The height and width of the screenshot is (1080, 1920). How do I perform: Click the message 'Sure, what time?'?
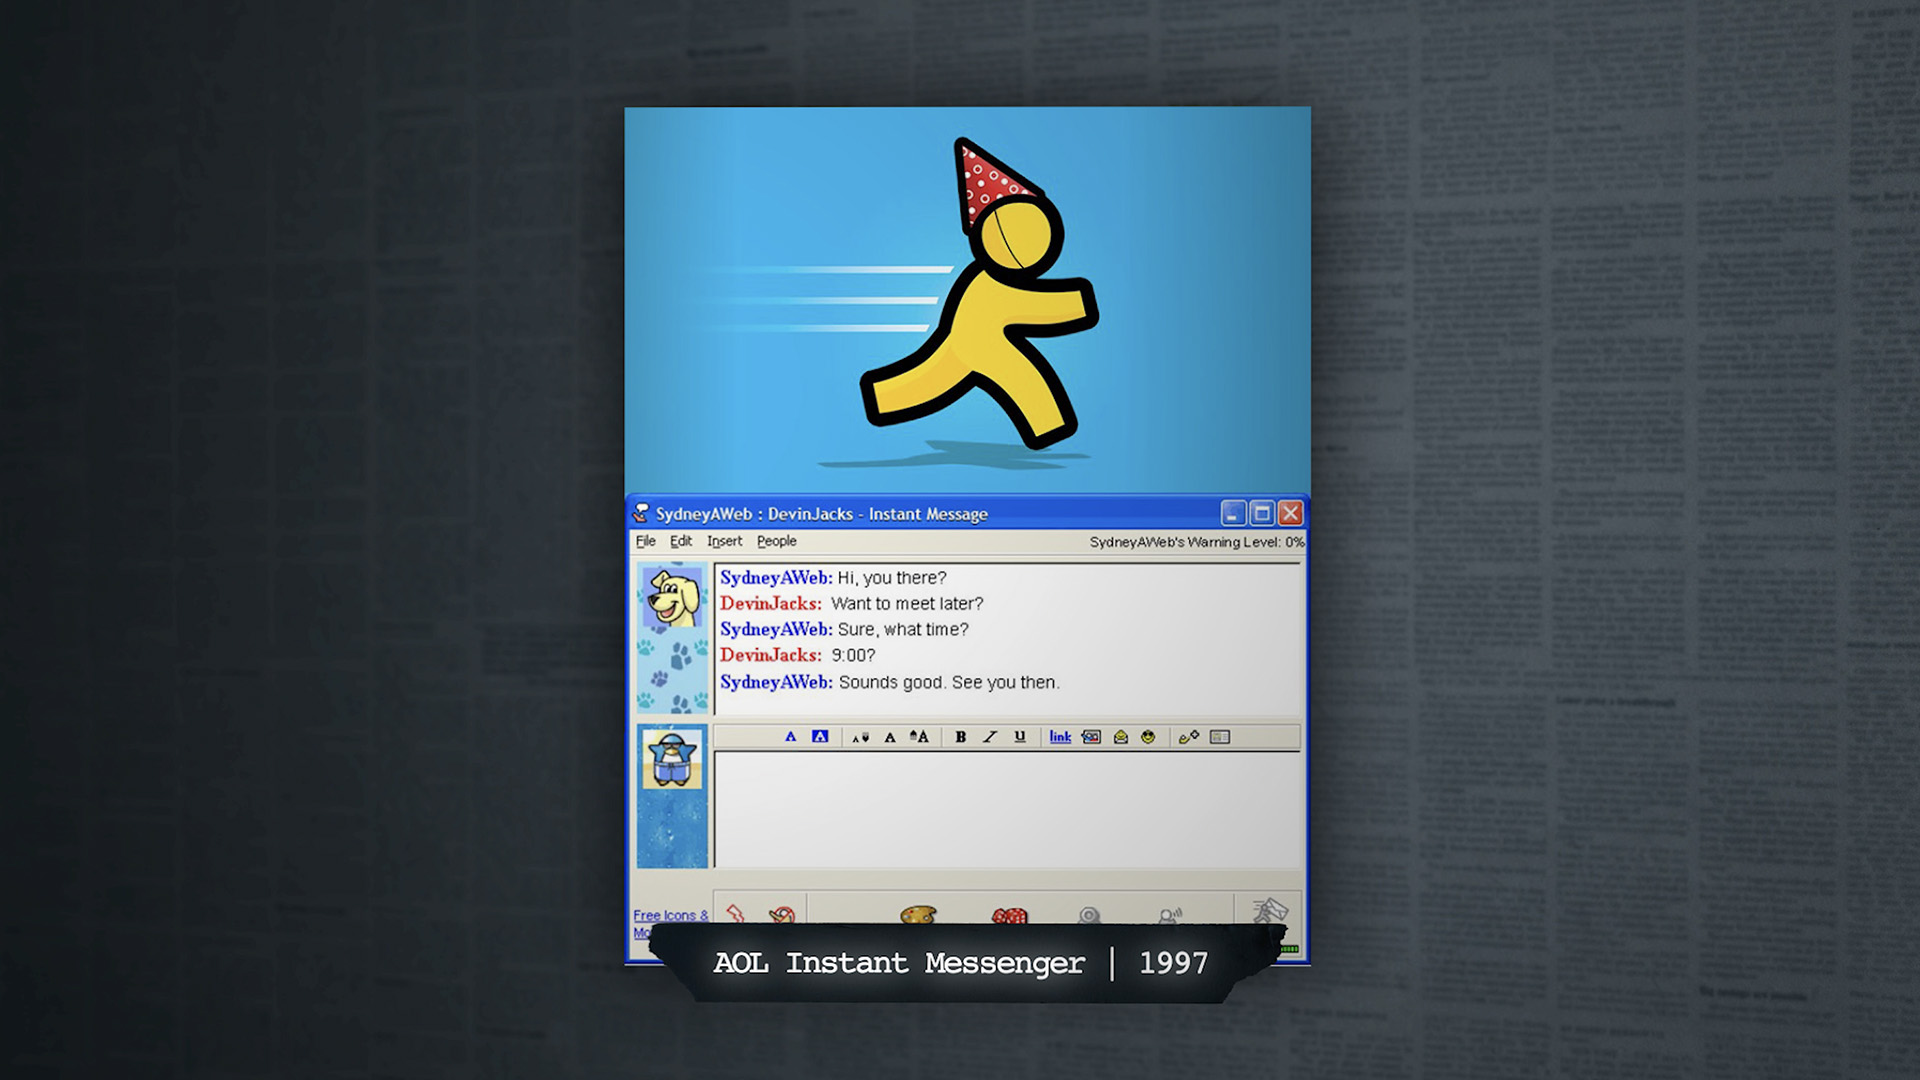click(903, 630)
